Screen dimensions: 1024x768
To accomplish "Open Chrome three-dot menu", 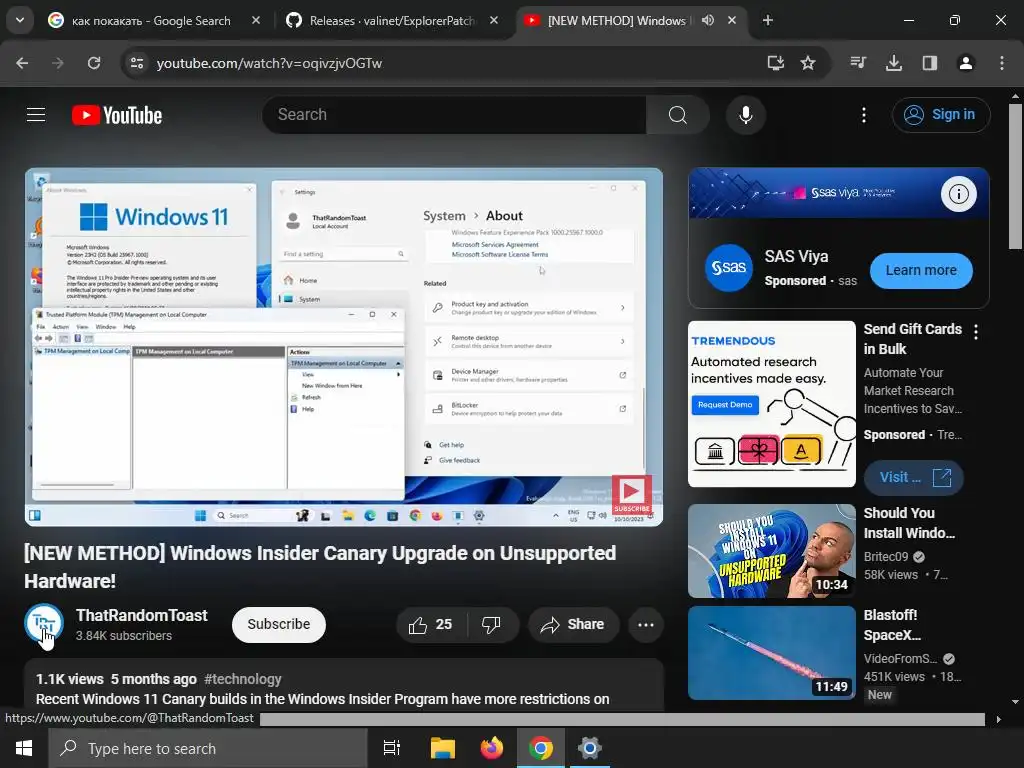I will coord(1001,63).
